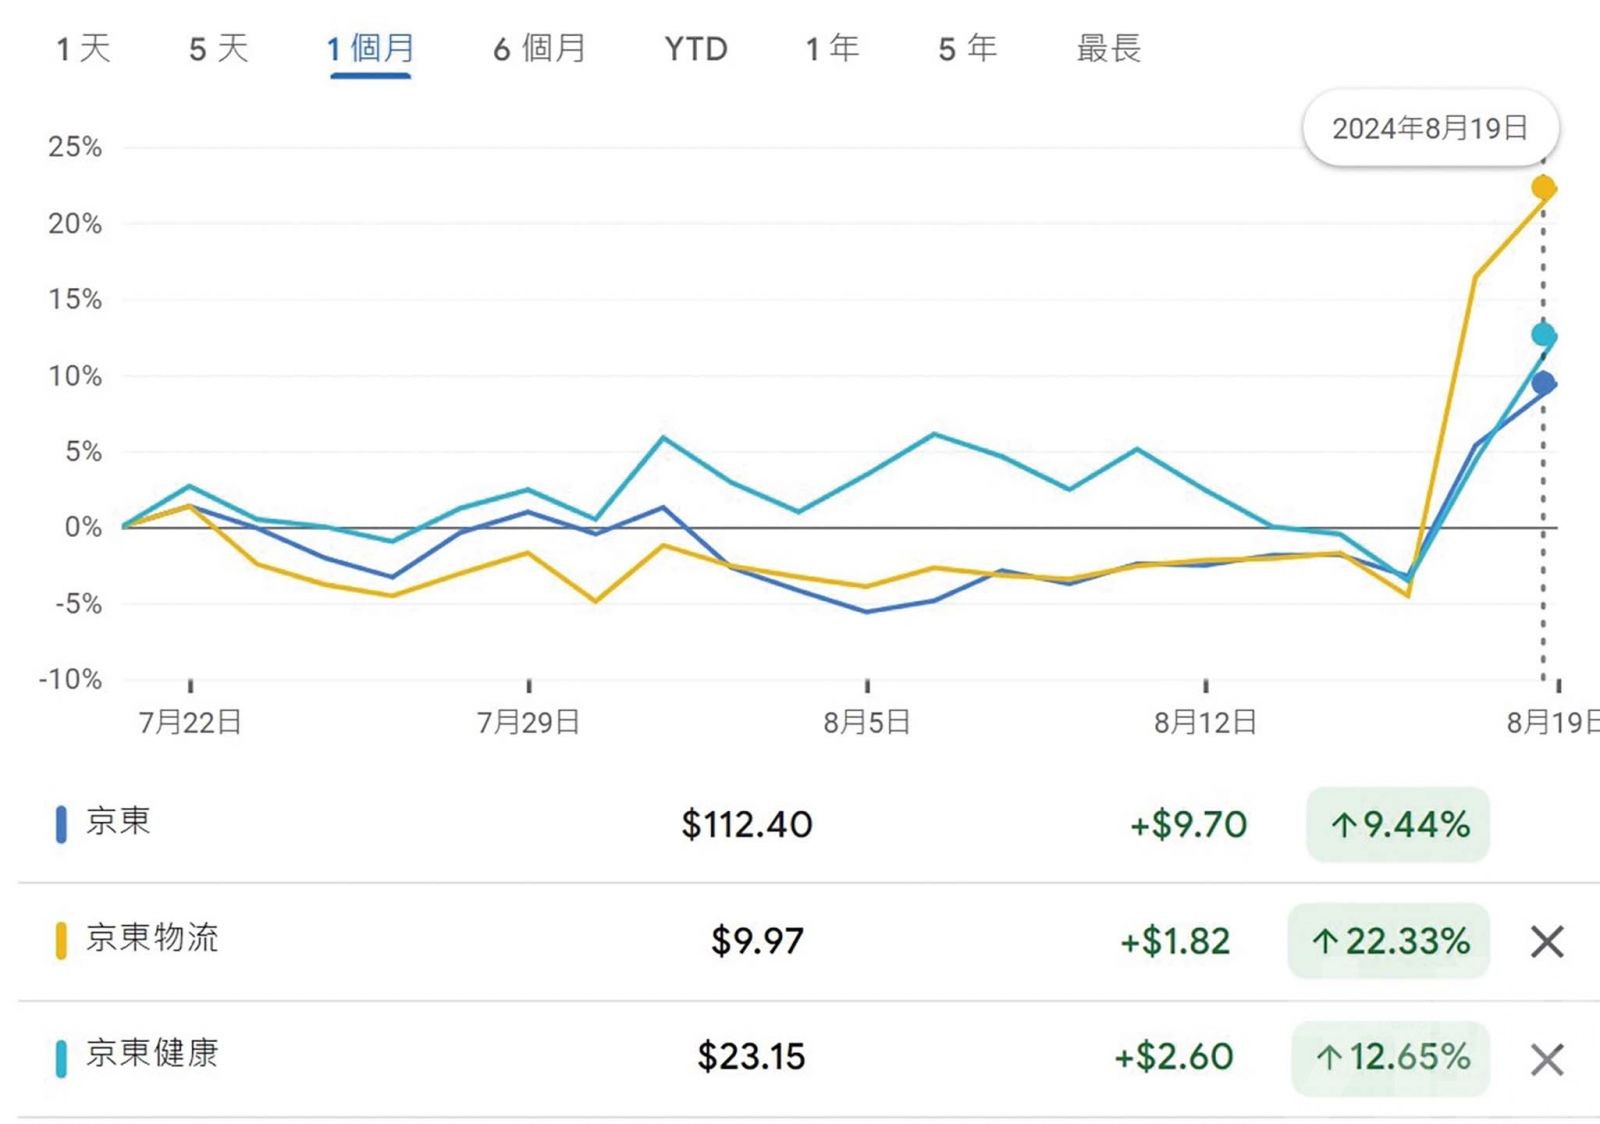Click the yellow 京東物流 data point on chart
1600x1124 pixels.
[x=1543, y=187]
